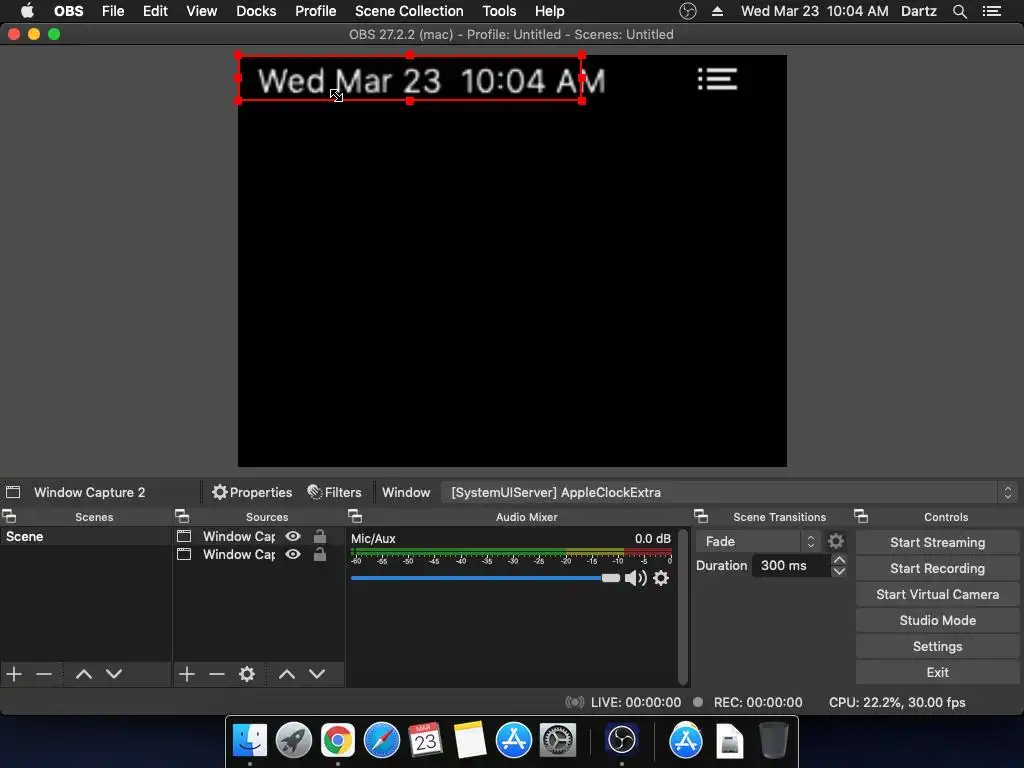Click Start Virtual Camera
Screen dimensions: 1024x768
click(937, 594)
